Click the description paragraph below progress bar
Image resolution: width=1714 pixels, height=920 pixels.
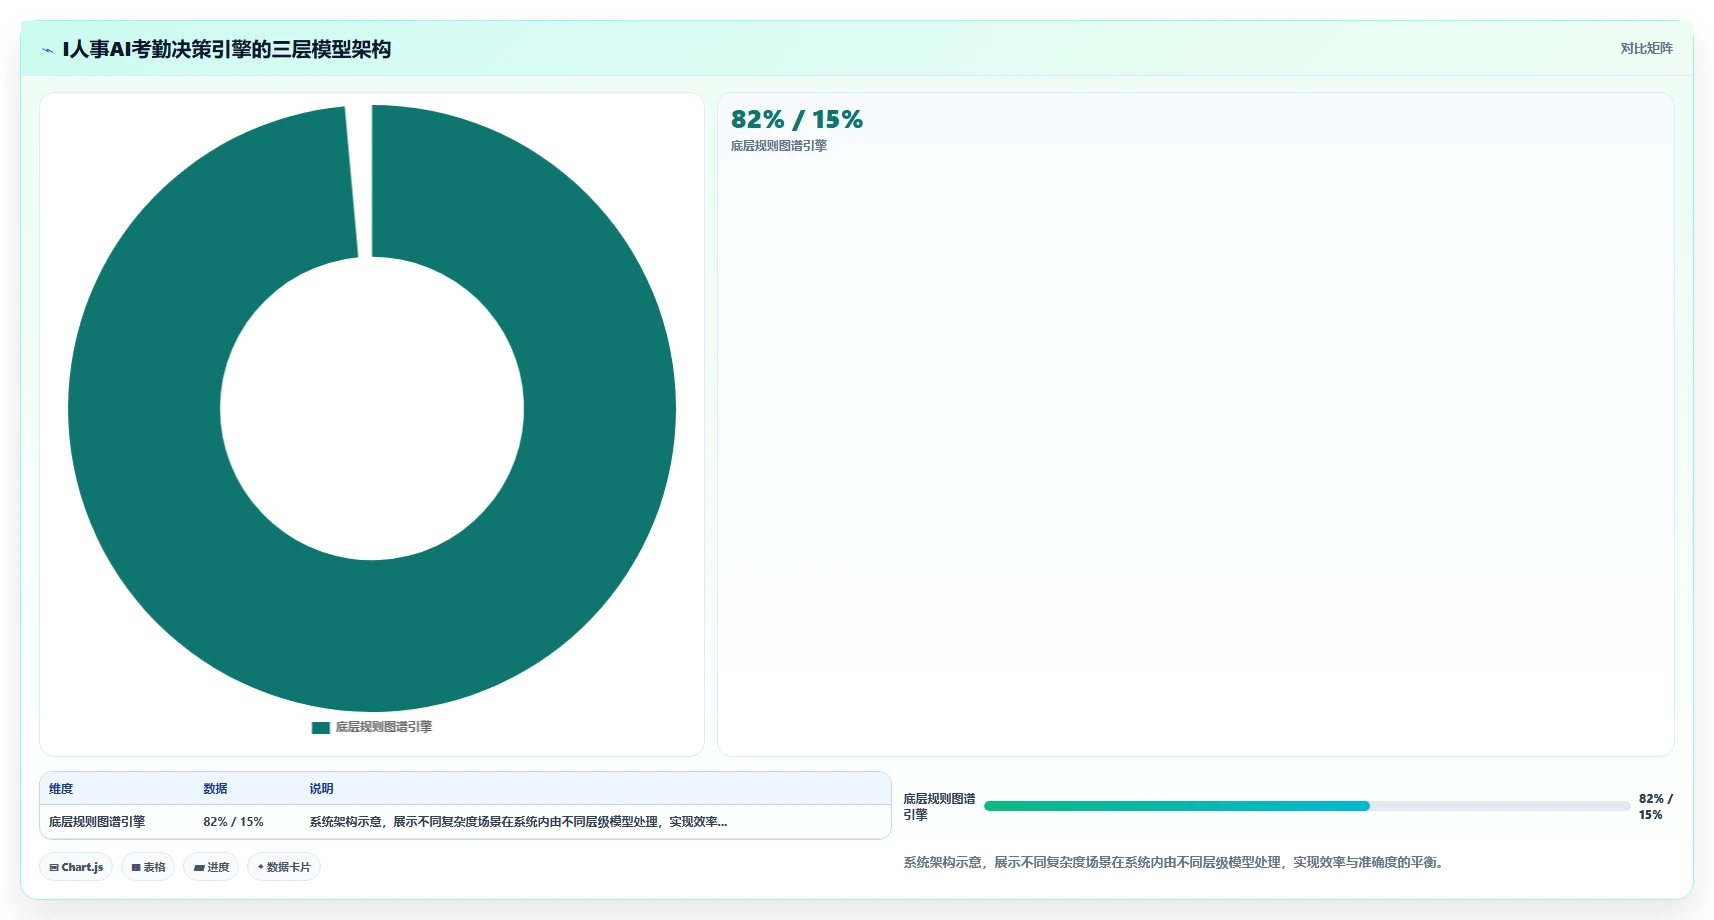(1175, 862)
